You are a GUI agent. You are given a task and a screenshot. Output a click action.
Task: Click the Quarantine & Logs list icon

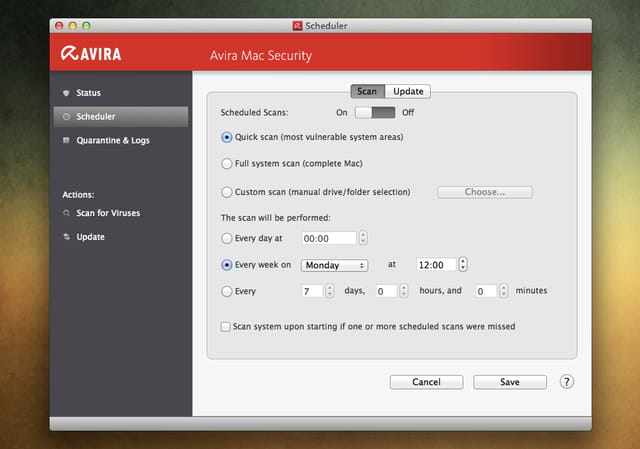click(x=66, y=140)
